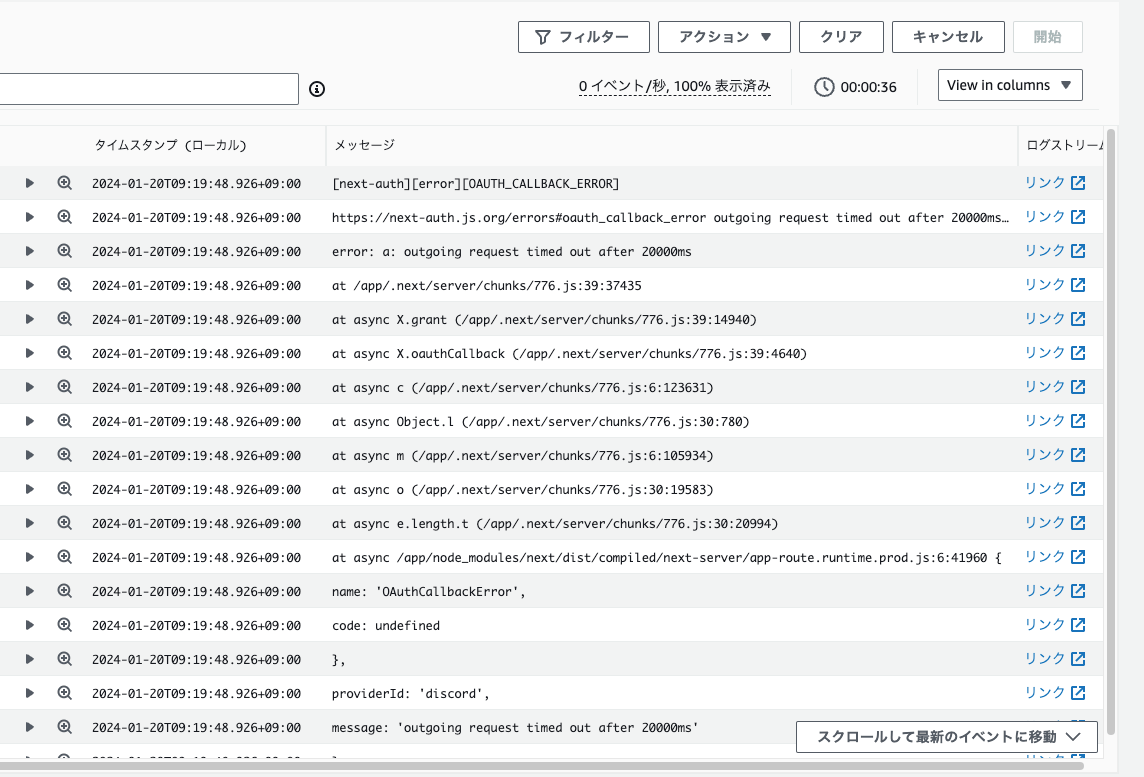
Task: Open リンク for the 776.js:39:37435 row
Action: pyautogui.click(x=1045, y=285)
